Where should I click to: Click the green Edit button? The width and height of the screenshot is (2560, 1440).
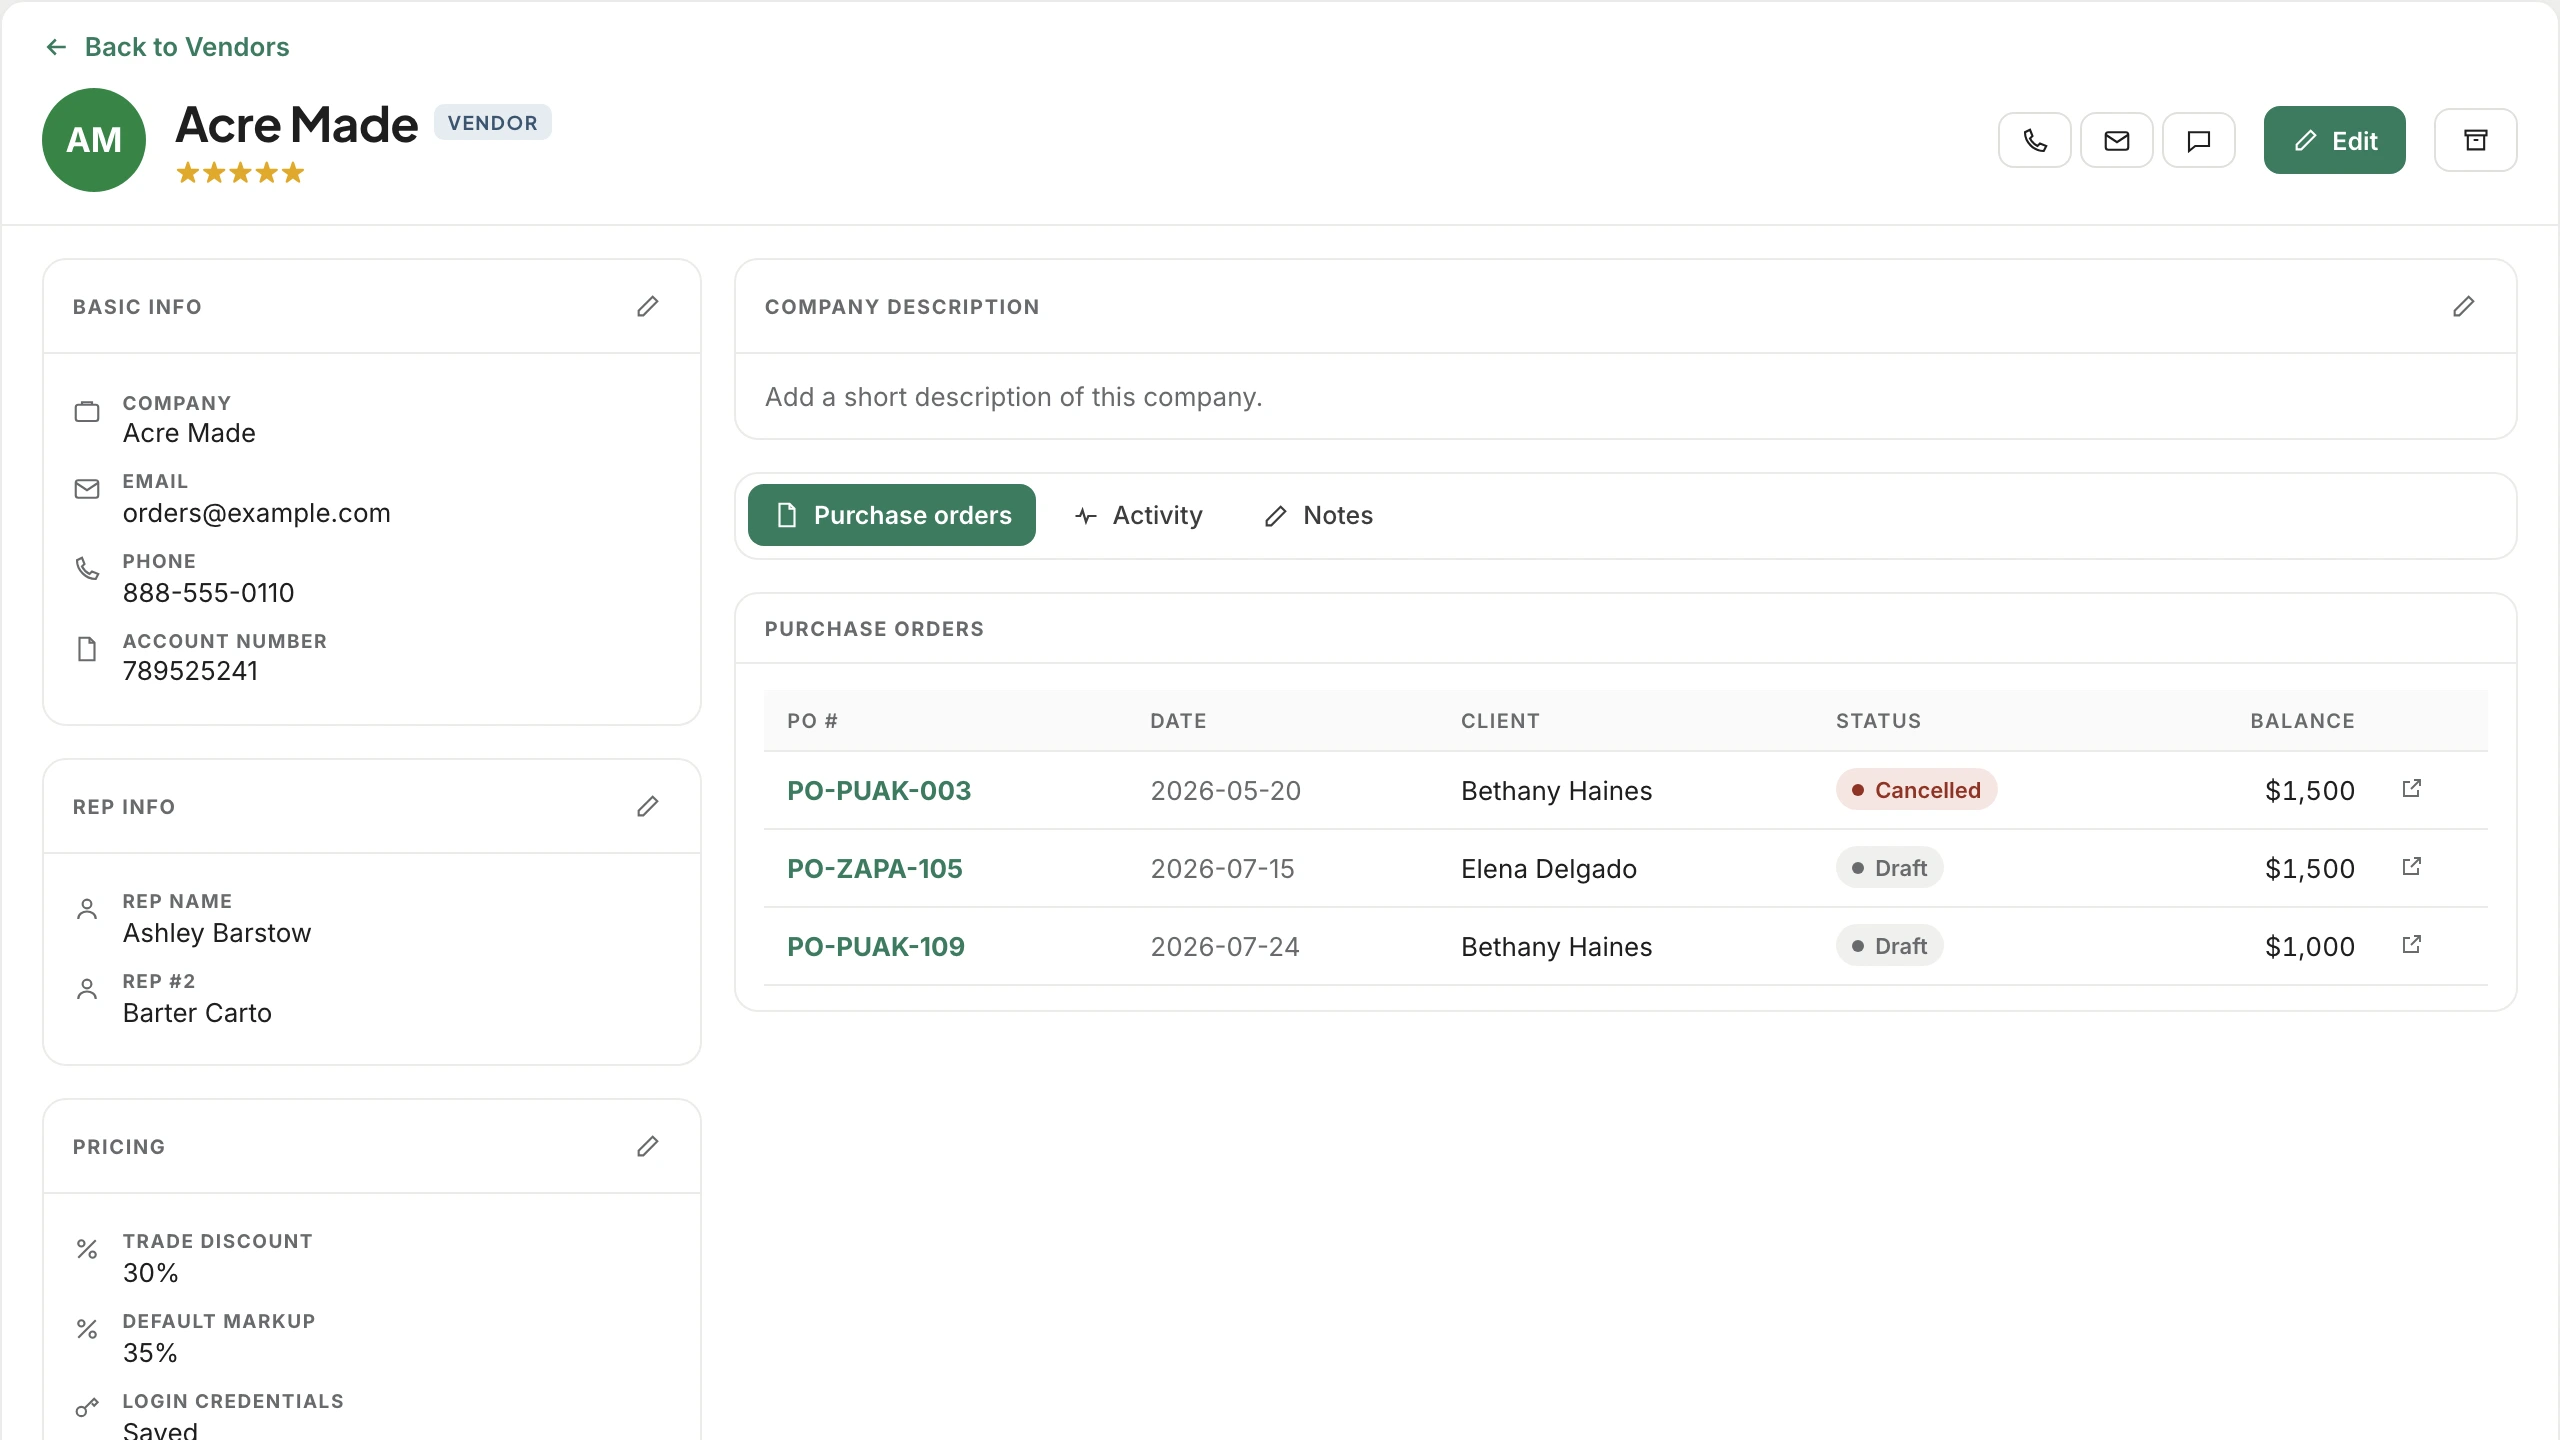tap(2334, 140)
